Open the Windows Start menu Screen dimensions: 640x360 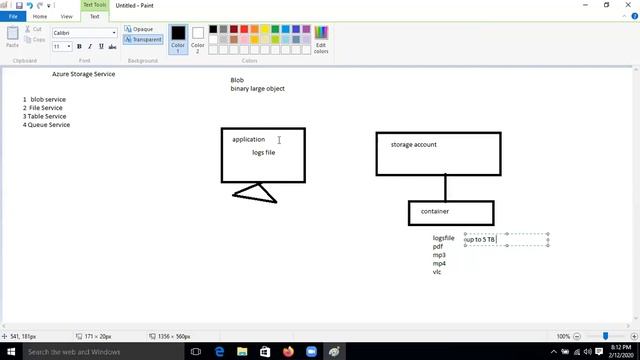pyautogui.click(x=11, y=351)
